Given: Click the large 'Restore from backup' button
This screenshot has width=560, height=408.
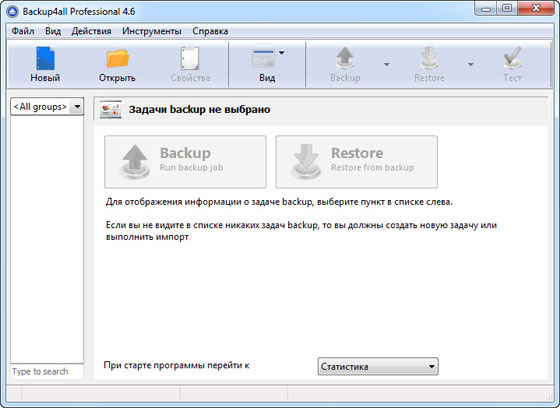Looking at the screenshot, I should tap(356, 162).
